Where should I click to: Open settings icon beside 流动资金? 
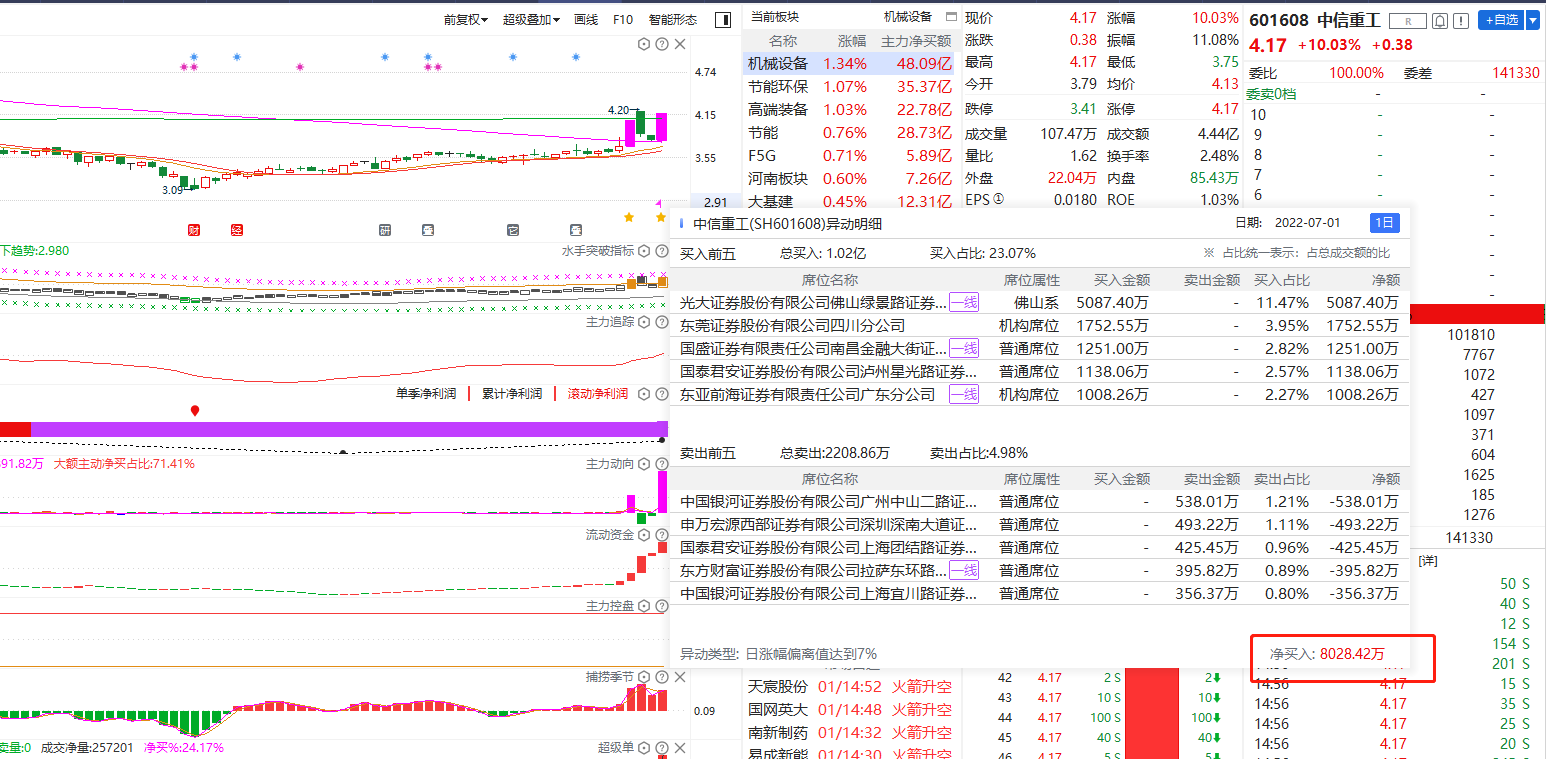click(x=644, y=535)
